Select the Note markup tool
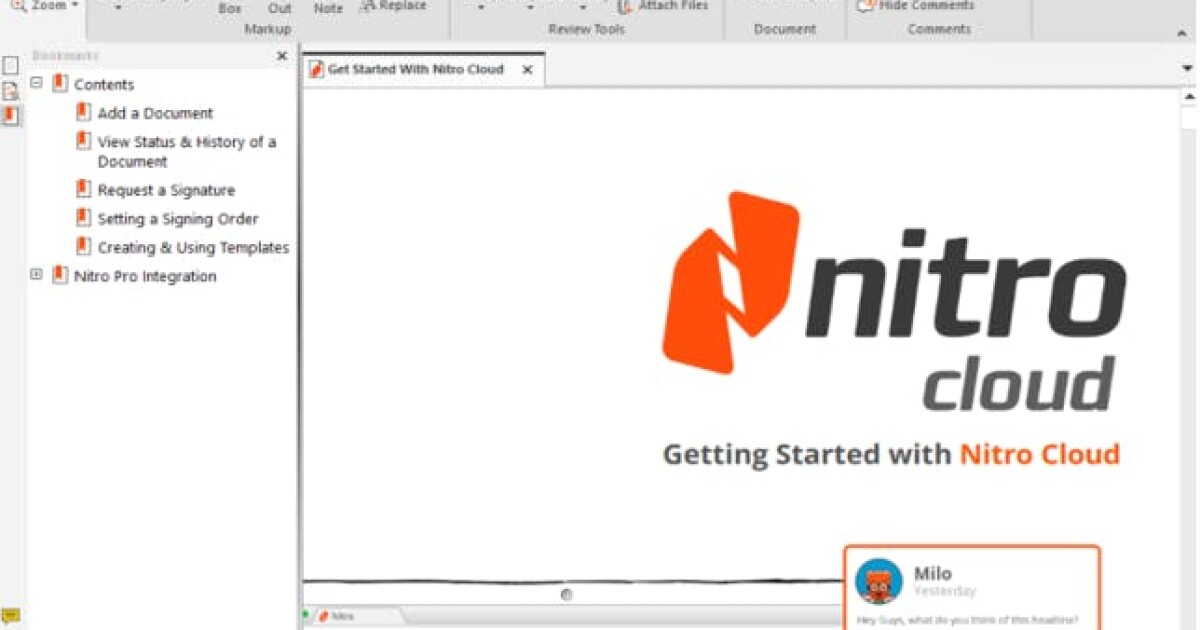This screenshot has width=1200, height=630. [x=328, y=7]
